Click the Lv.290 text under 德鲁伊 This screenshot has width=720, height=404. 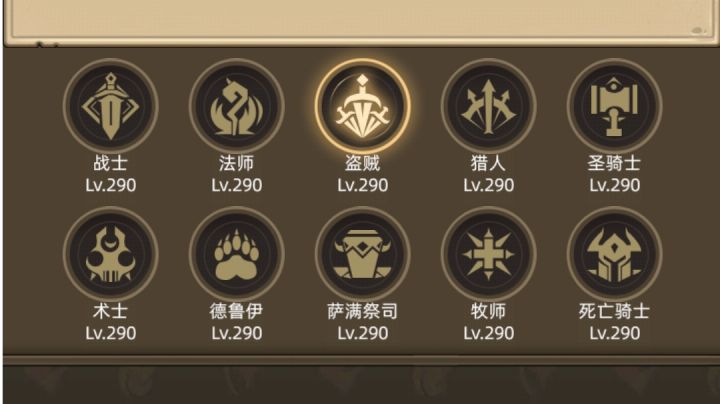(x=236, y=333)
